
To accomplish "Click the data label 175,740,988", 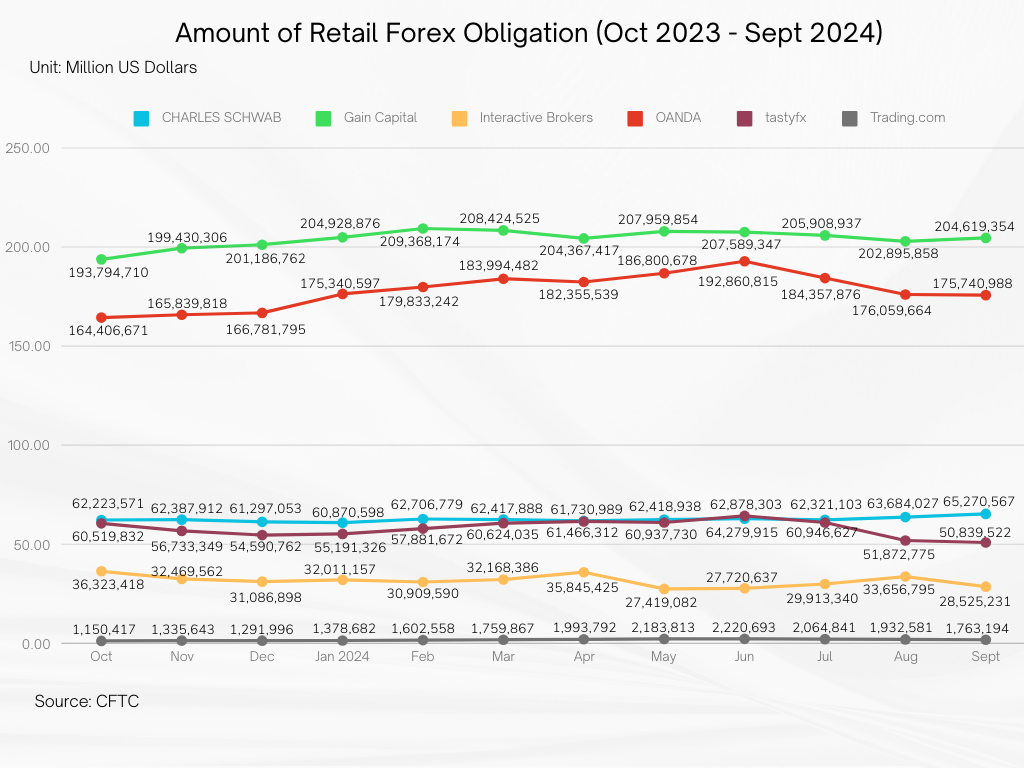I will click(x=972, y=283).
